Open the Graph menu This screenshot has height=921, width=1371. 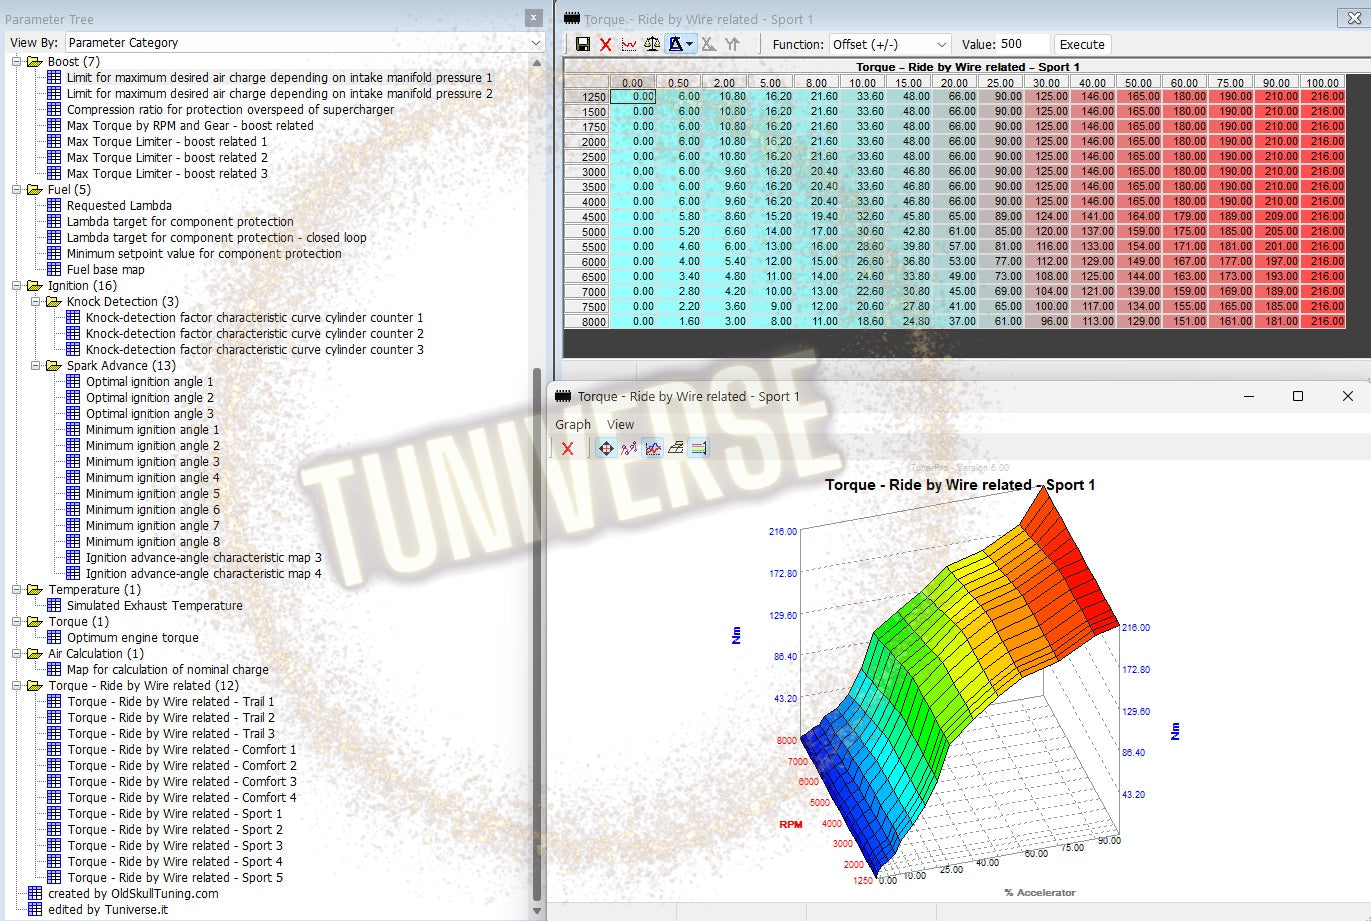click(x=573, y=424)
